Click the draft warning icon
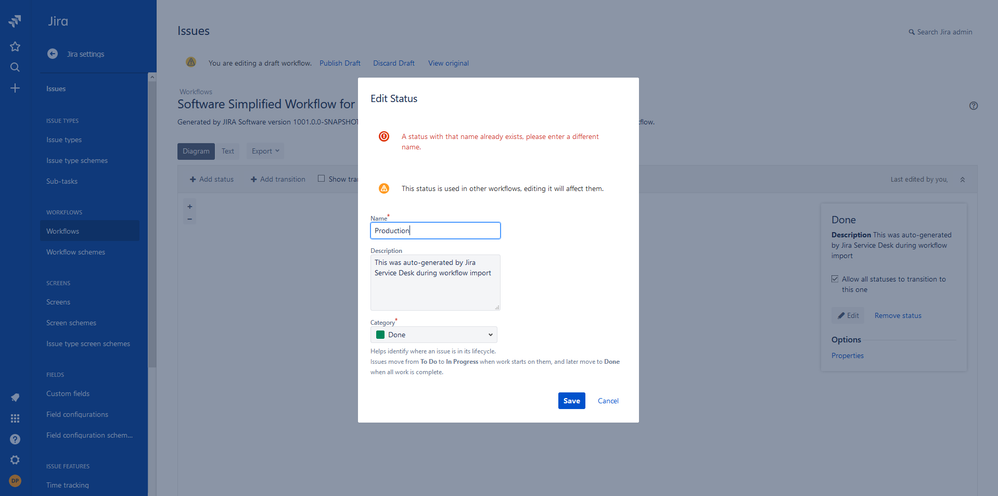Image resolution: width=998 pixels, height=496 pixels. coord(191,62)
